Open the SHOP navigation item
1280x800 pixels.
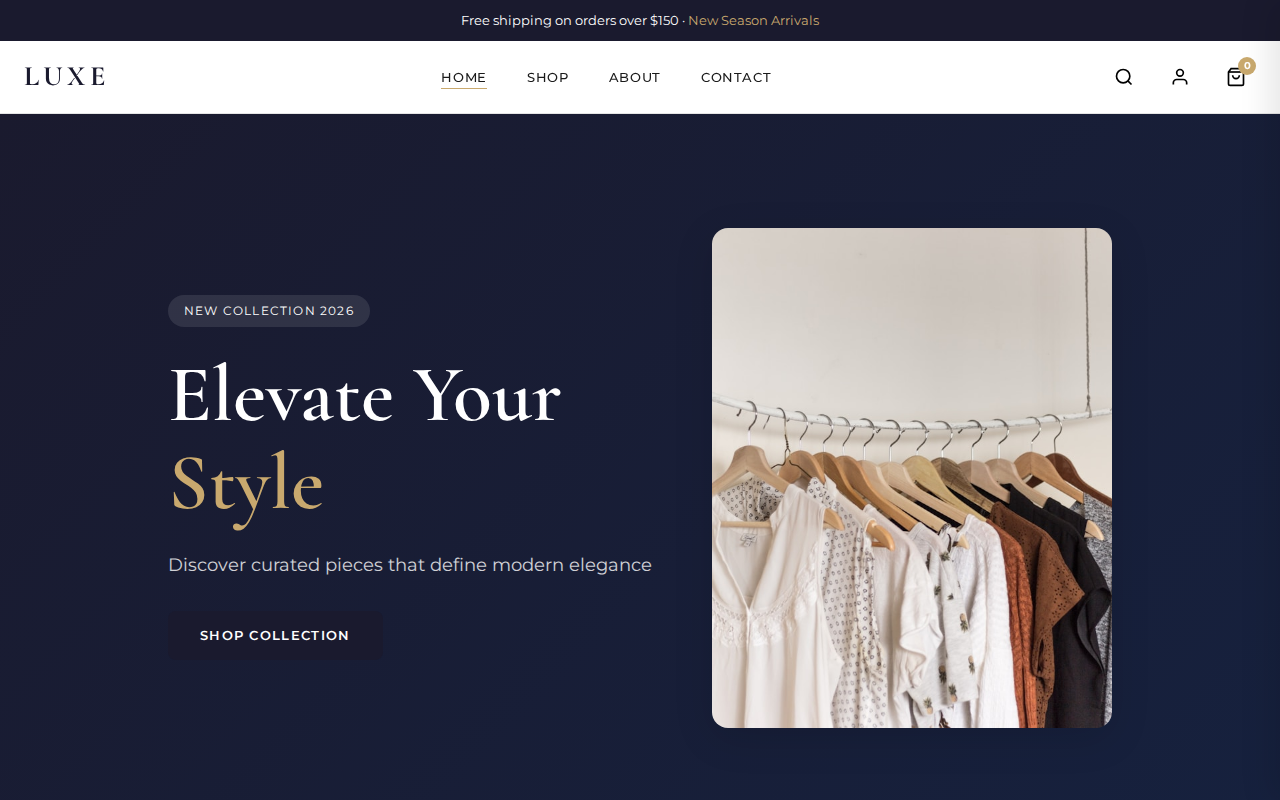(548, 78)
